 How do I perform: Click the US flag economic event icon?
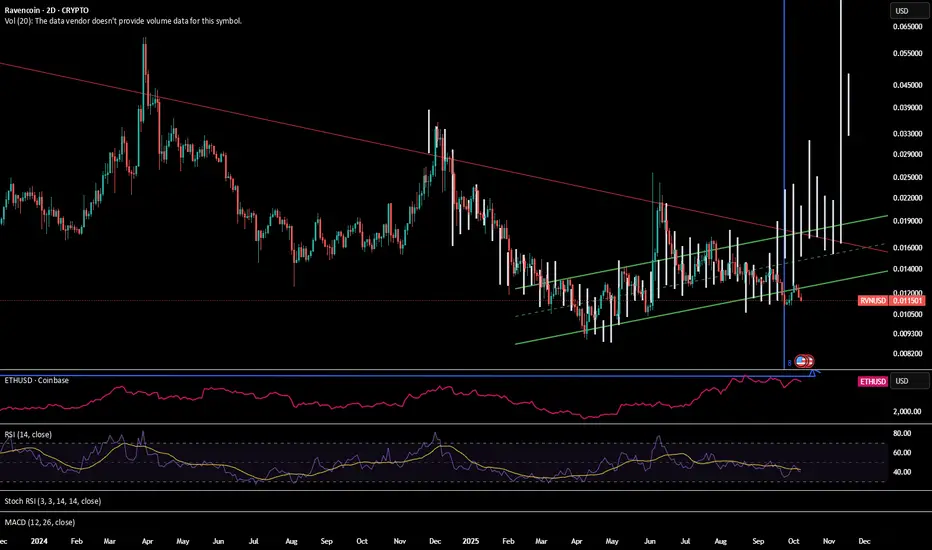pos(802,360)
